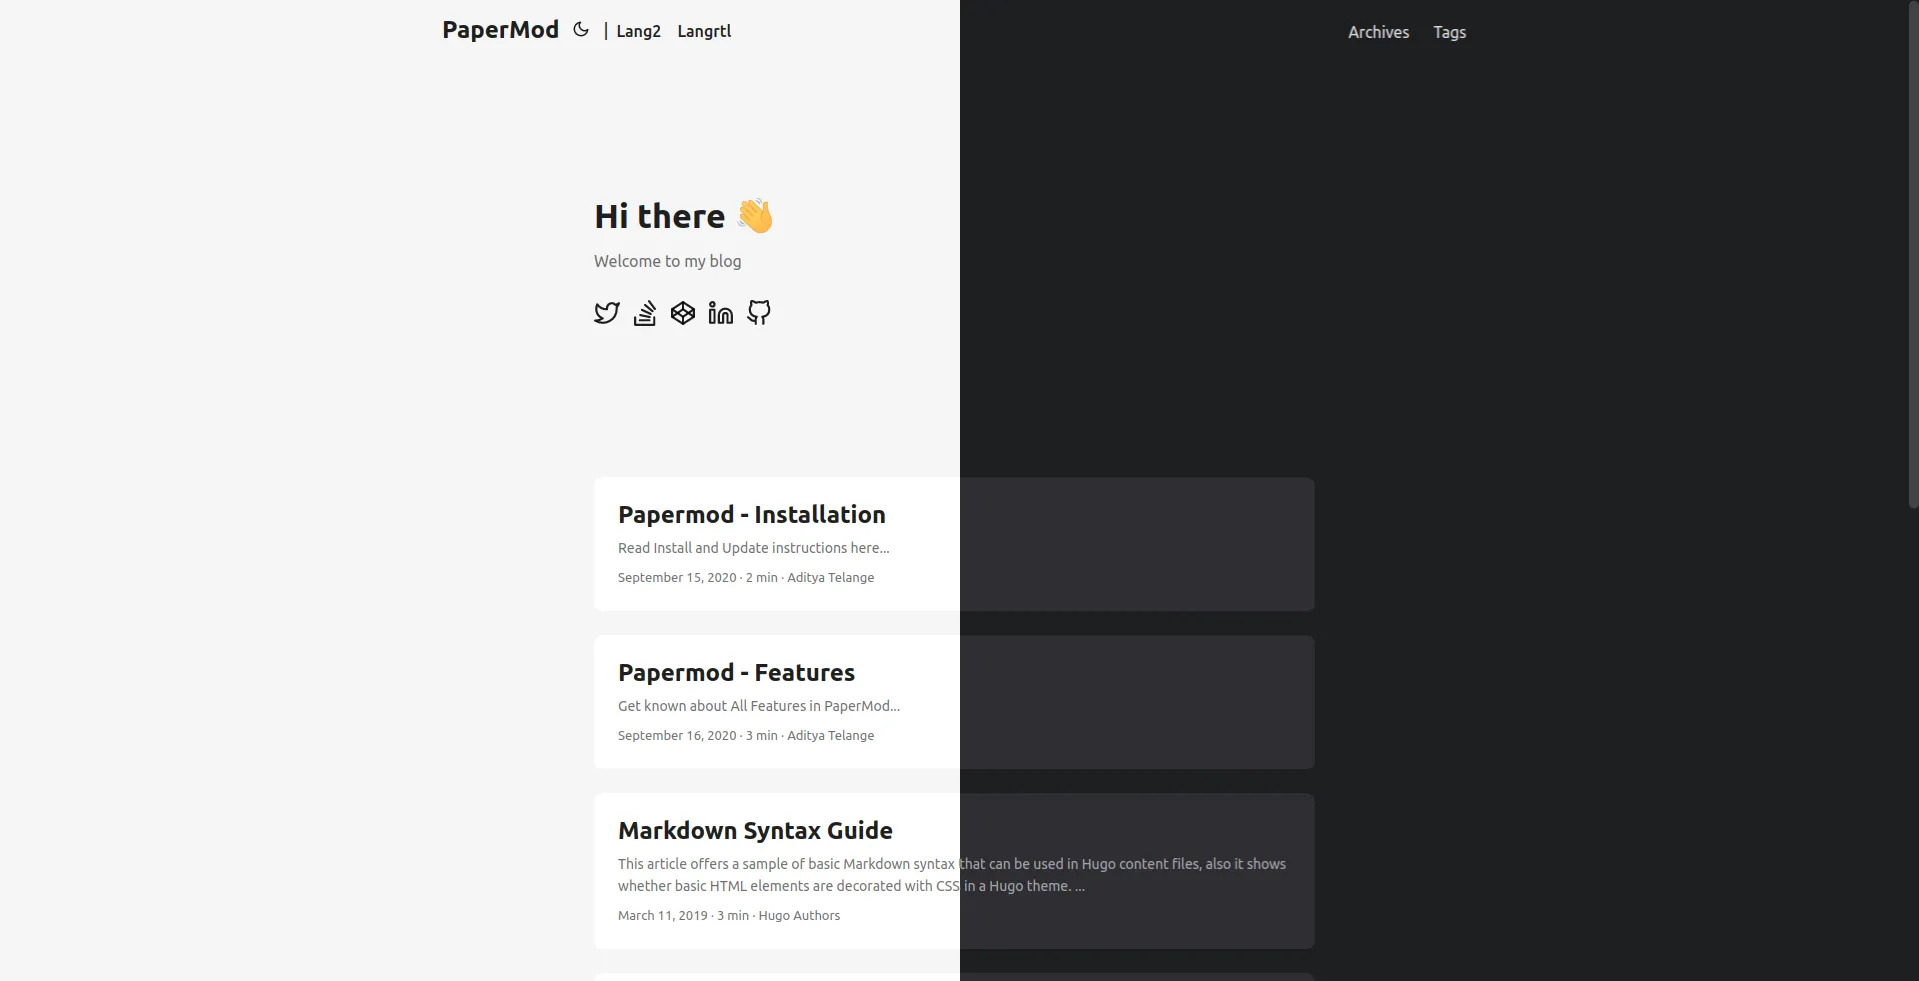This screenshot has height=981, width=1919.
Task: Return home via the PaperMod title
Action: tap(499, 29)
